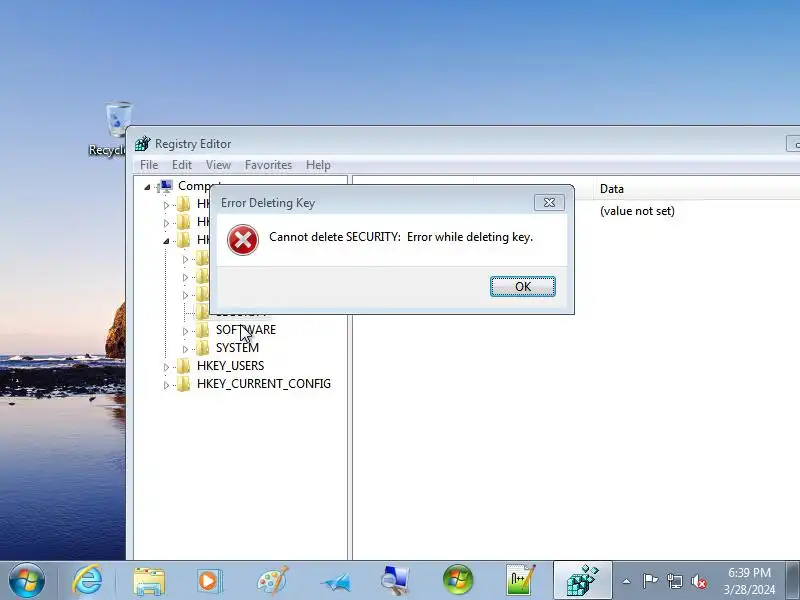
Task: Close the Error Deleting Key dialog with X
Action: tap(549, 203)
